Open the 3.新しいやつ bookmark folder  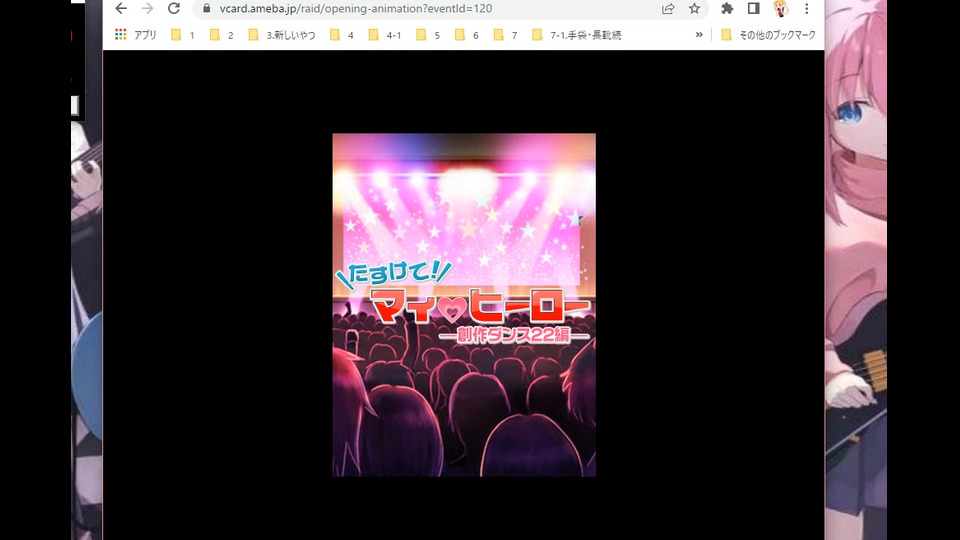pyautogui.click(x=282, y=35)
